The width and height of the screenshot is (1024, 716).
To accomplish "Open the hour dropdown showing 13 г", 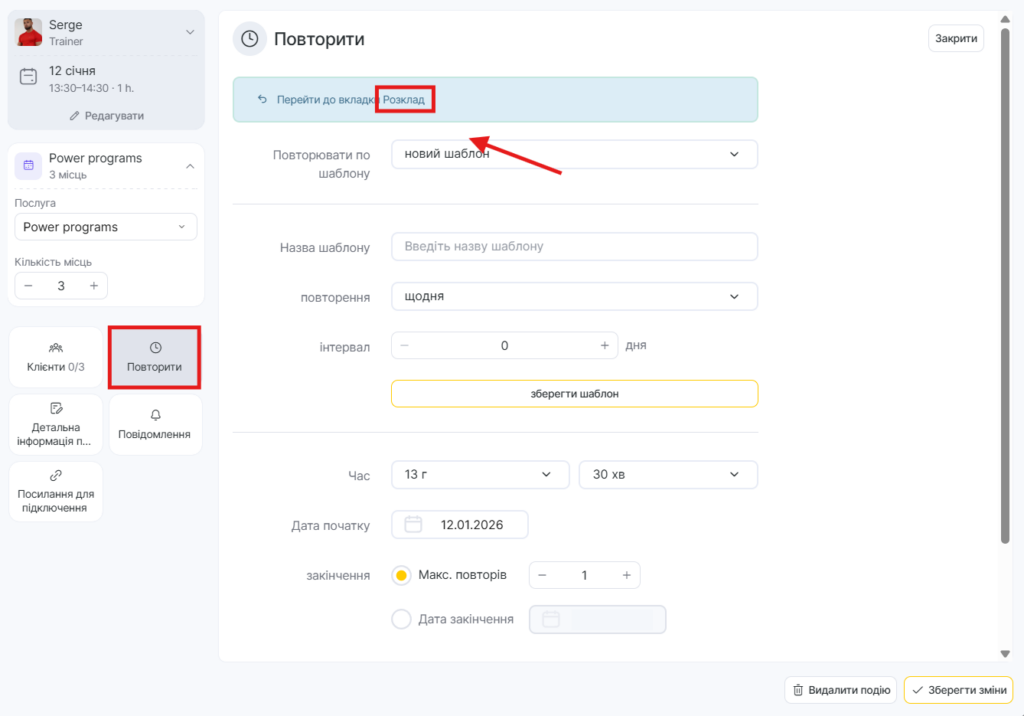I will (479, 475).
